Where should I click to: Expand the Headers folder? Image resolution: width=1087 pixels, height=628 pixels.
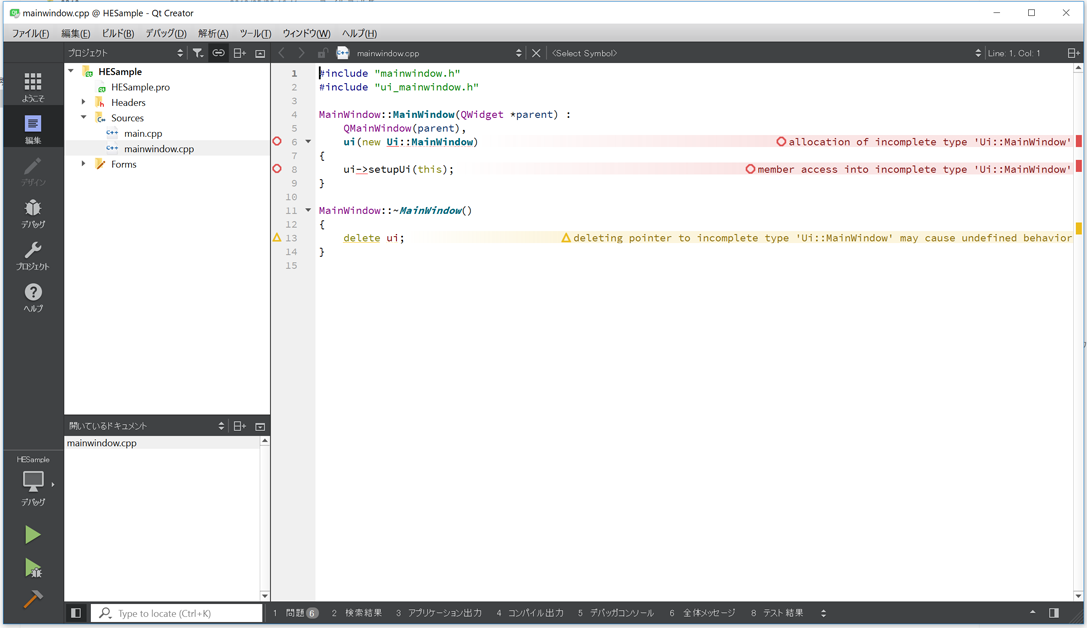point(84,102)
